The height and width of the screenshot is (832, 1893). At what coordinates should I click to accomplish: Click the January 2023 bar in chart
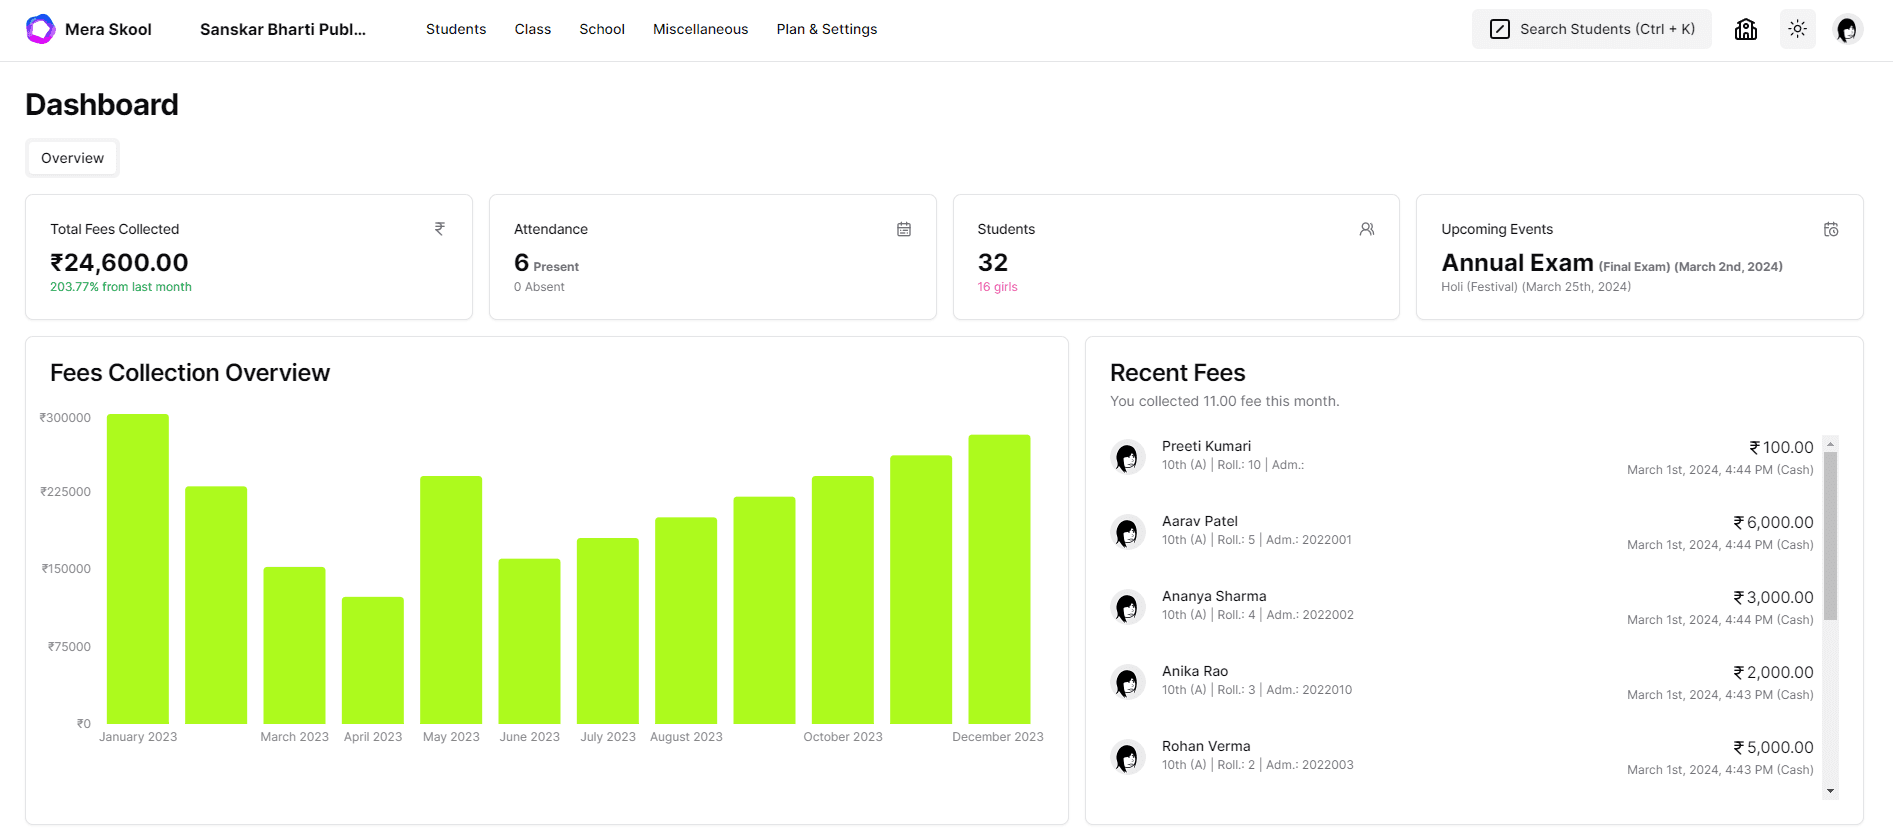[138, 568]
